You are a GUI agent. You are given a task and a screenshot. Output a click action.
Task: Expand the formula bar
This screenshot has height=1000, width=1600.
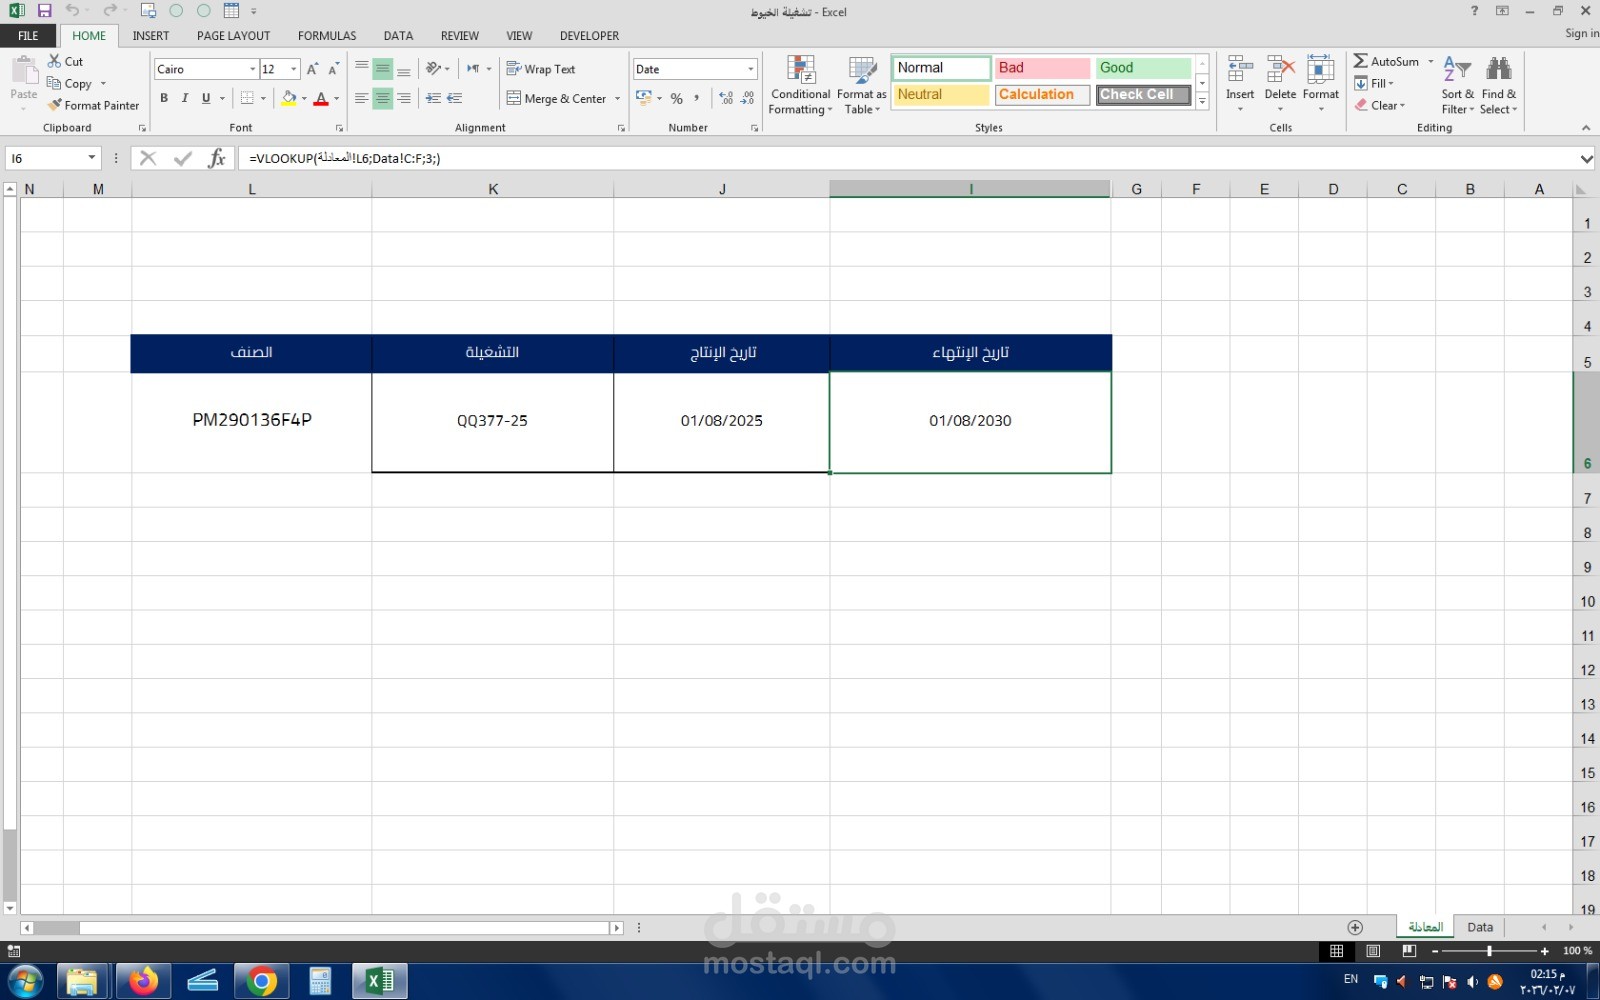[x=1586, y=158]
